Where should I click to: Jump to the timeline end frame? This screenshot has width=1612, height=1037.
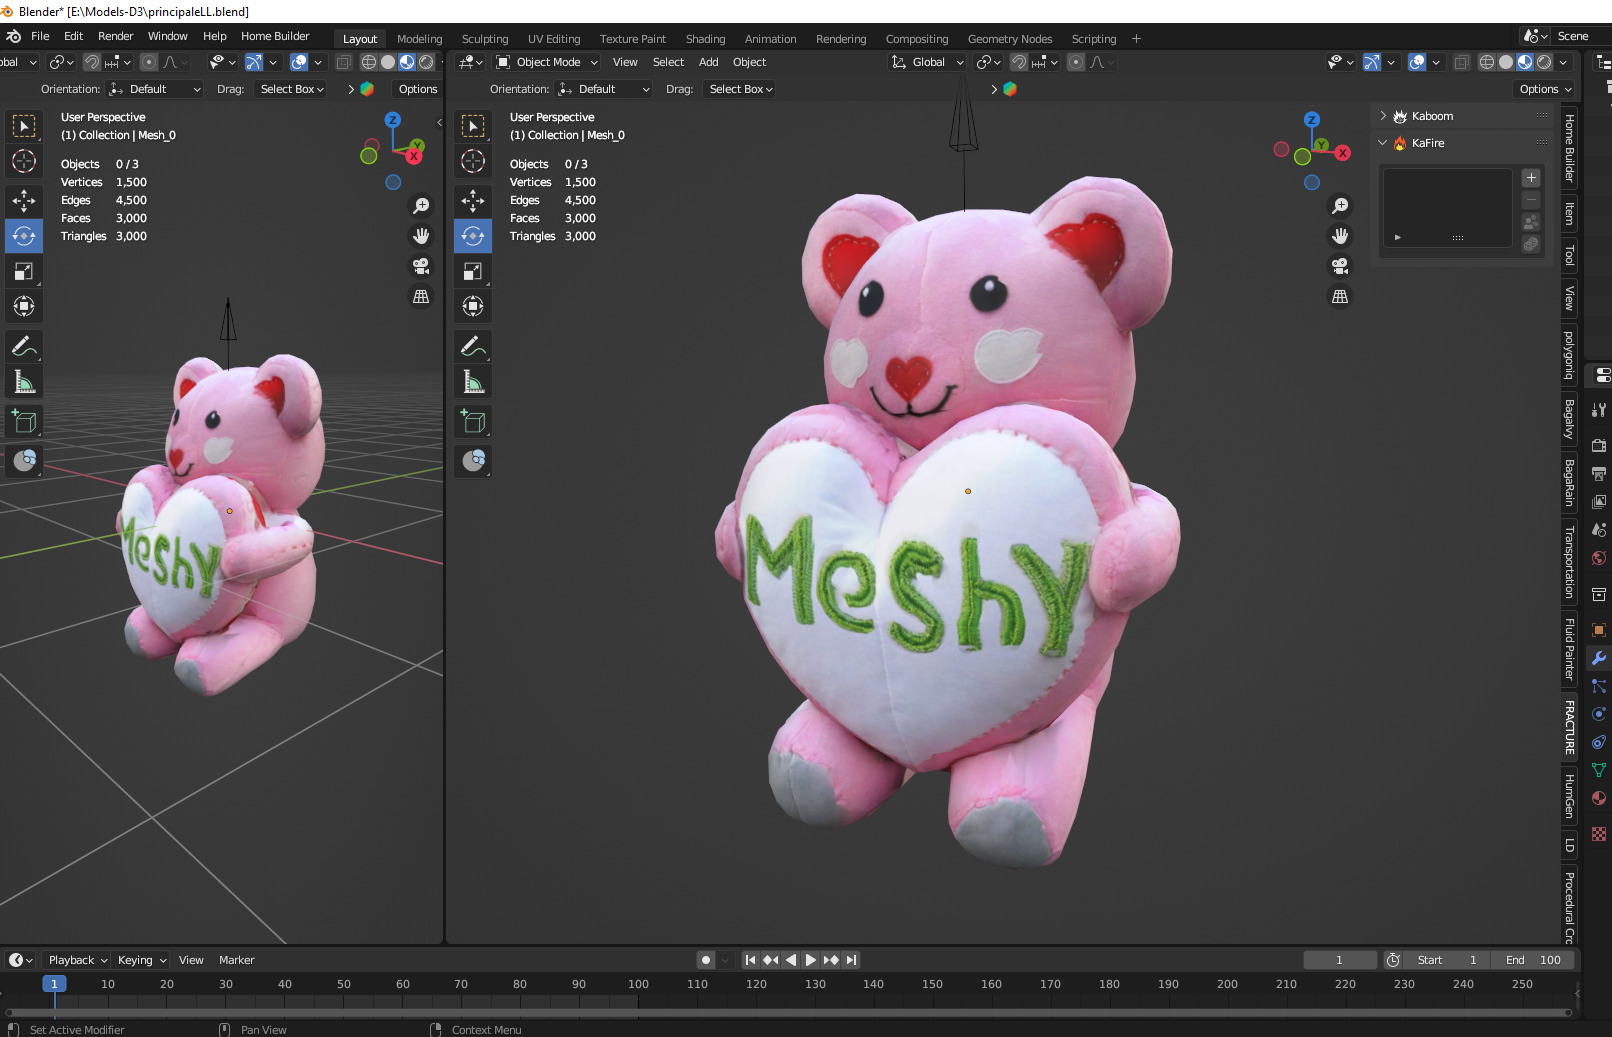851,960
